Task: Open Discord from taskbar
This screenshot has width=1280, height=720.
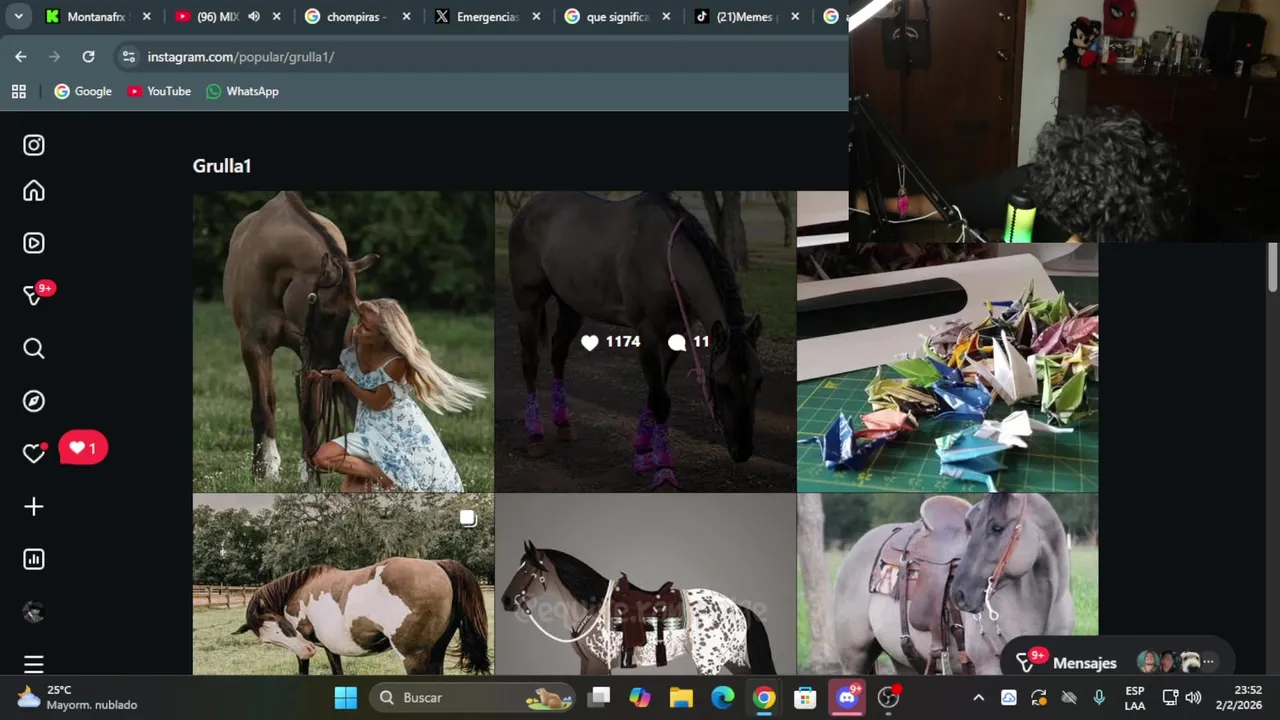Action: [847, 697]
